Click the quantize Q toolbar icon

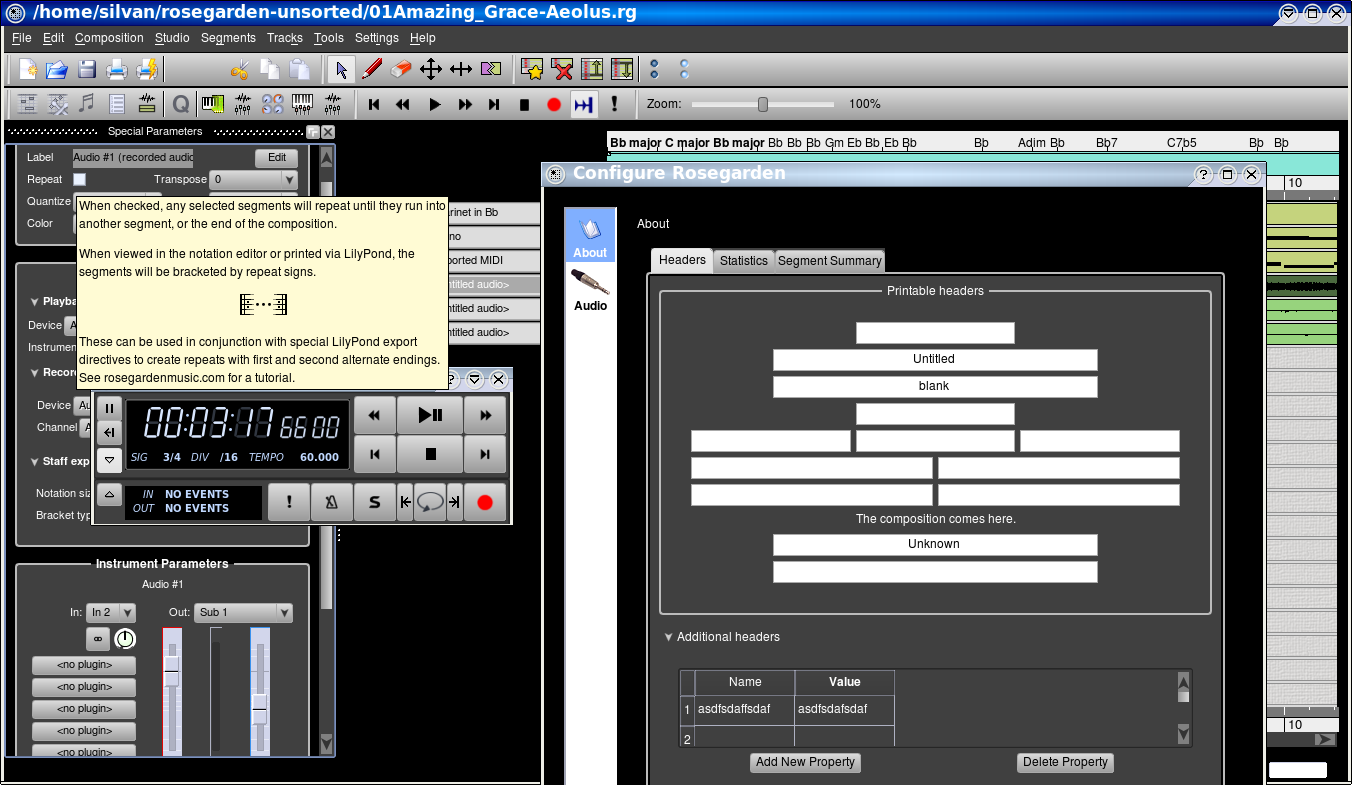(181, 104)
